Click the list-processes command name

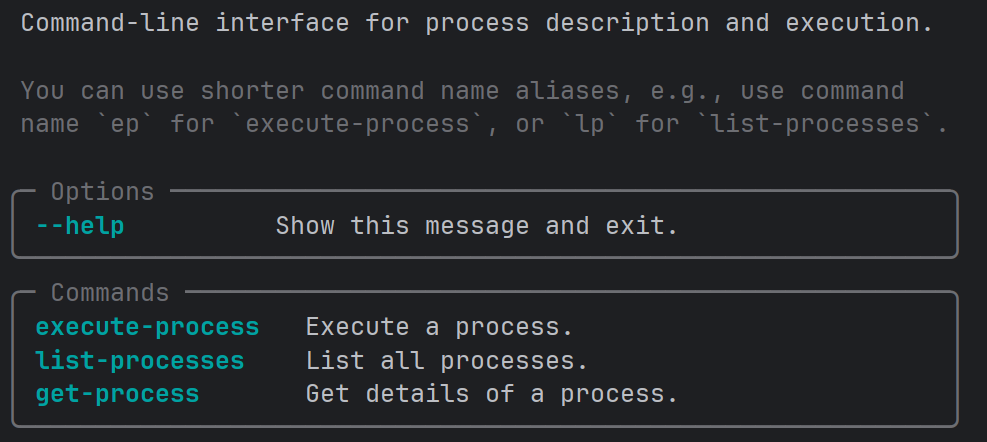pos(140,360)
